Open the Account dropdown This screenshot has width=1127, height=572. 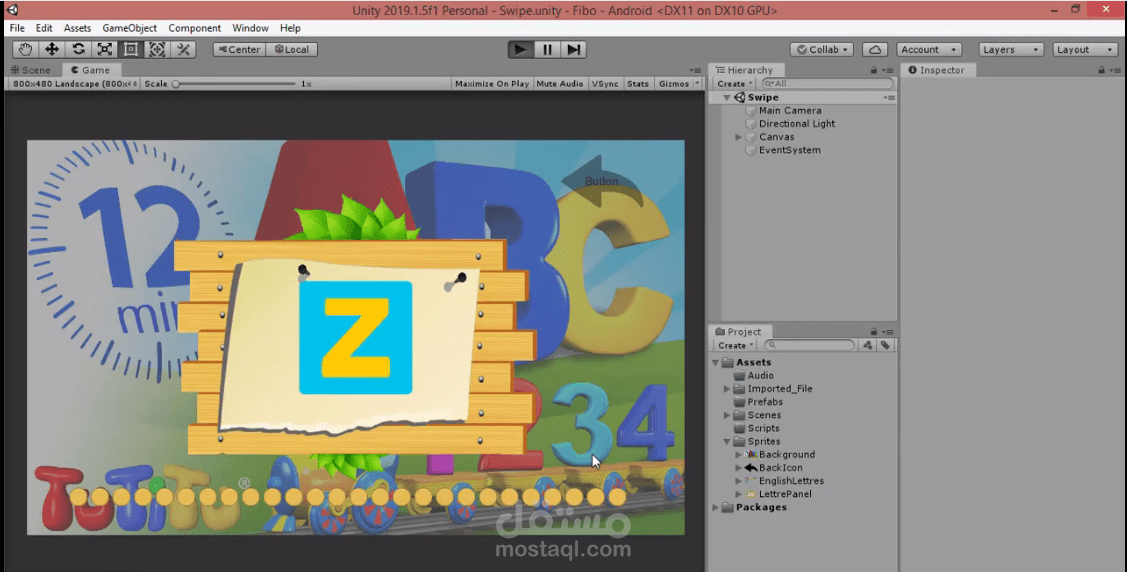[929, 50]
